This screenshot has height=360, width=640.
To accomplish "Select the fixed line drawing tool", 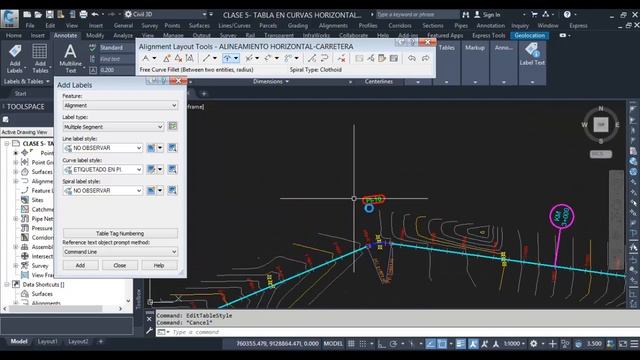I will click(207, 58).
